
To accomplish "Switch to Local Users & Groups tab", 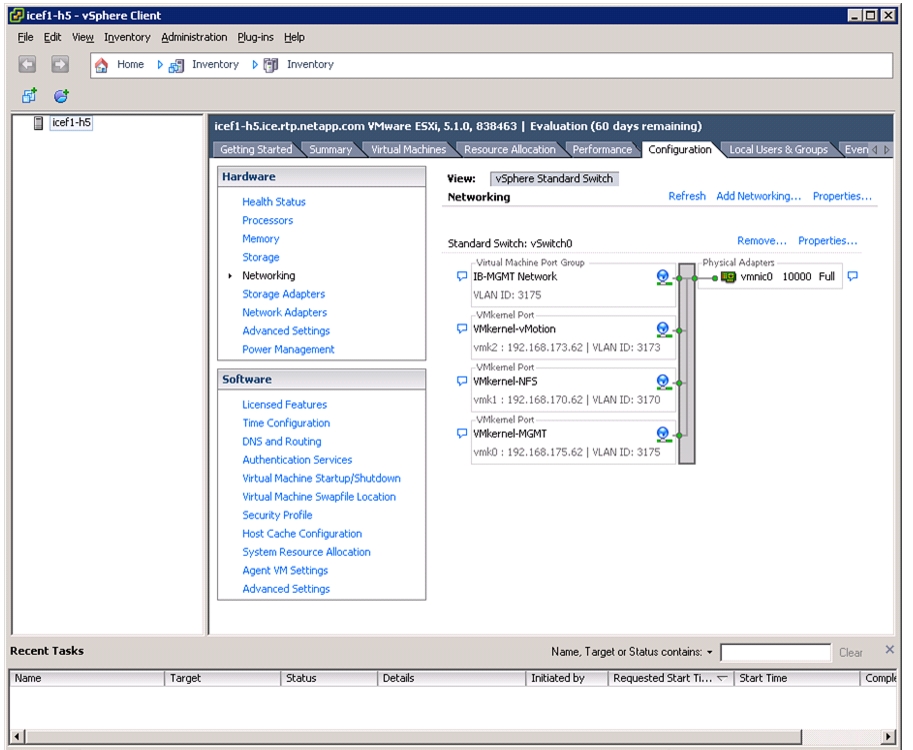I will point(778,150).
